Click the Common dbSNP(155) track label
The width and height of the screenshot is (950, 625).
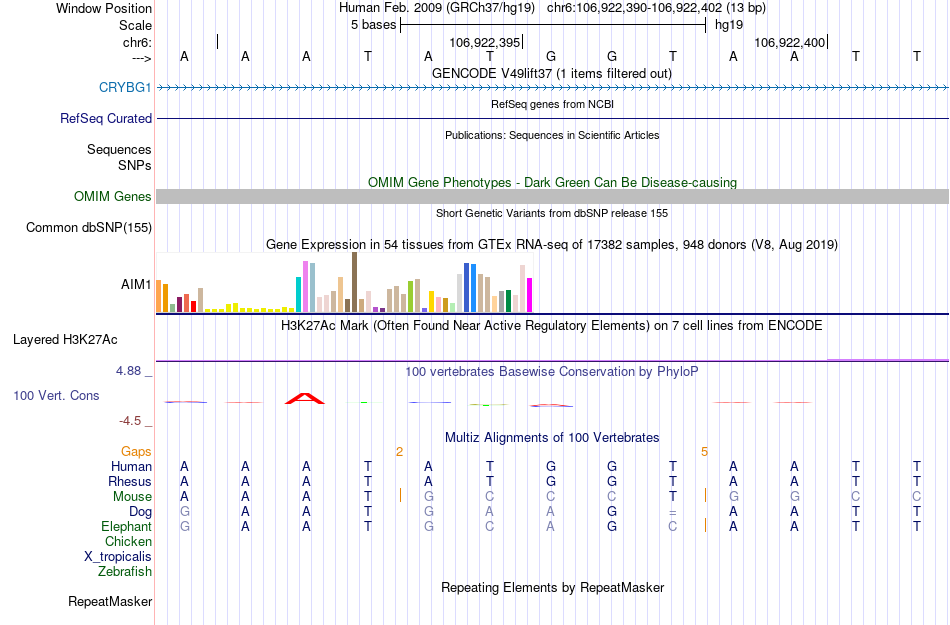click(x=89, y=228)
